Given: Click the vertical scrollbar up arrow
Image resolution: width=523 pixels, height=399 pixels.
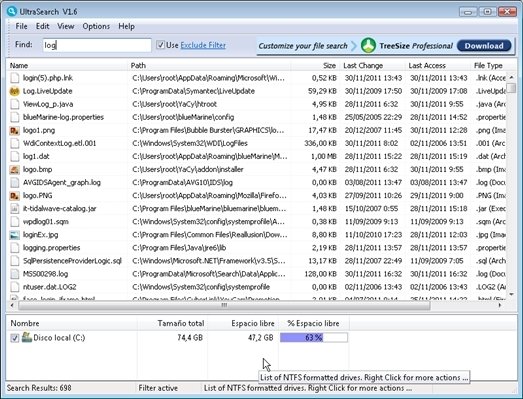Looking at the screenshot, I should (x=511, y=77).
